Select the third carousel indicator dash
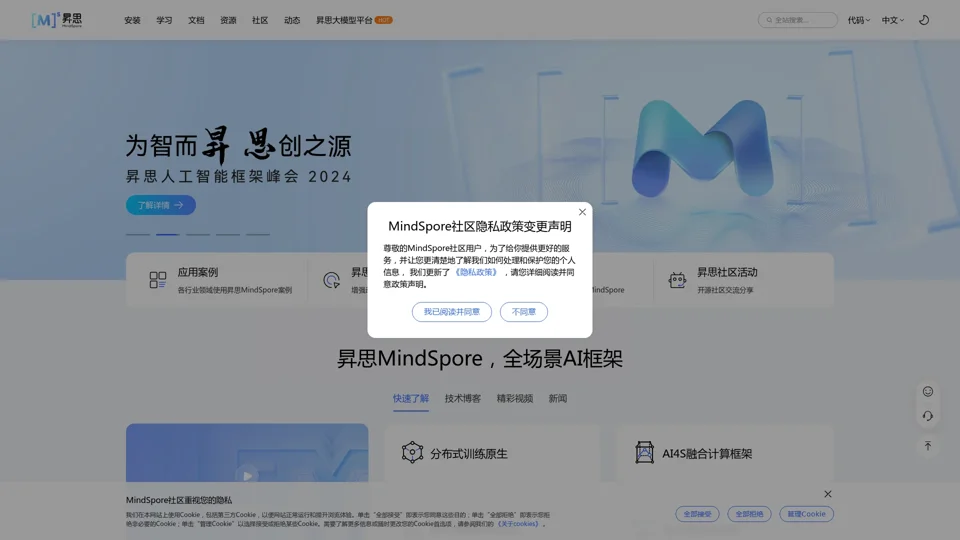This screenshot has width=960, height=540. 198,234
